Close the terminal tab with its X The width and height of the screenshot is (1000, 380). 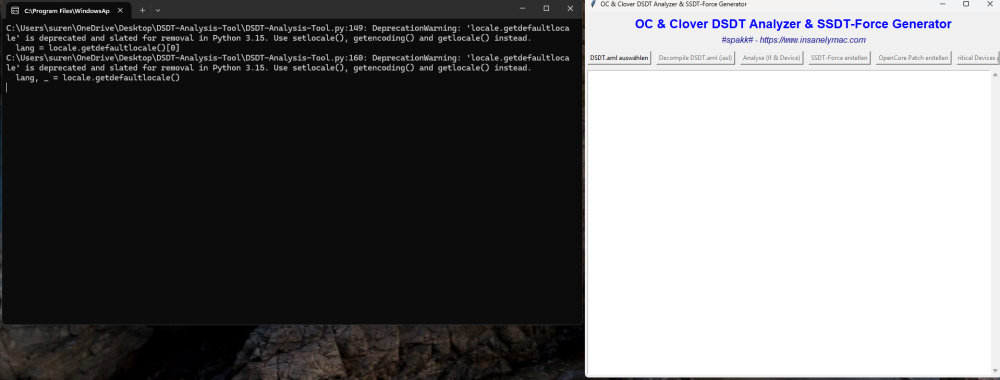[x=120, y=11]
